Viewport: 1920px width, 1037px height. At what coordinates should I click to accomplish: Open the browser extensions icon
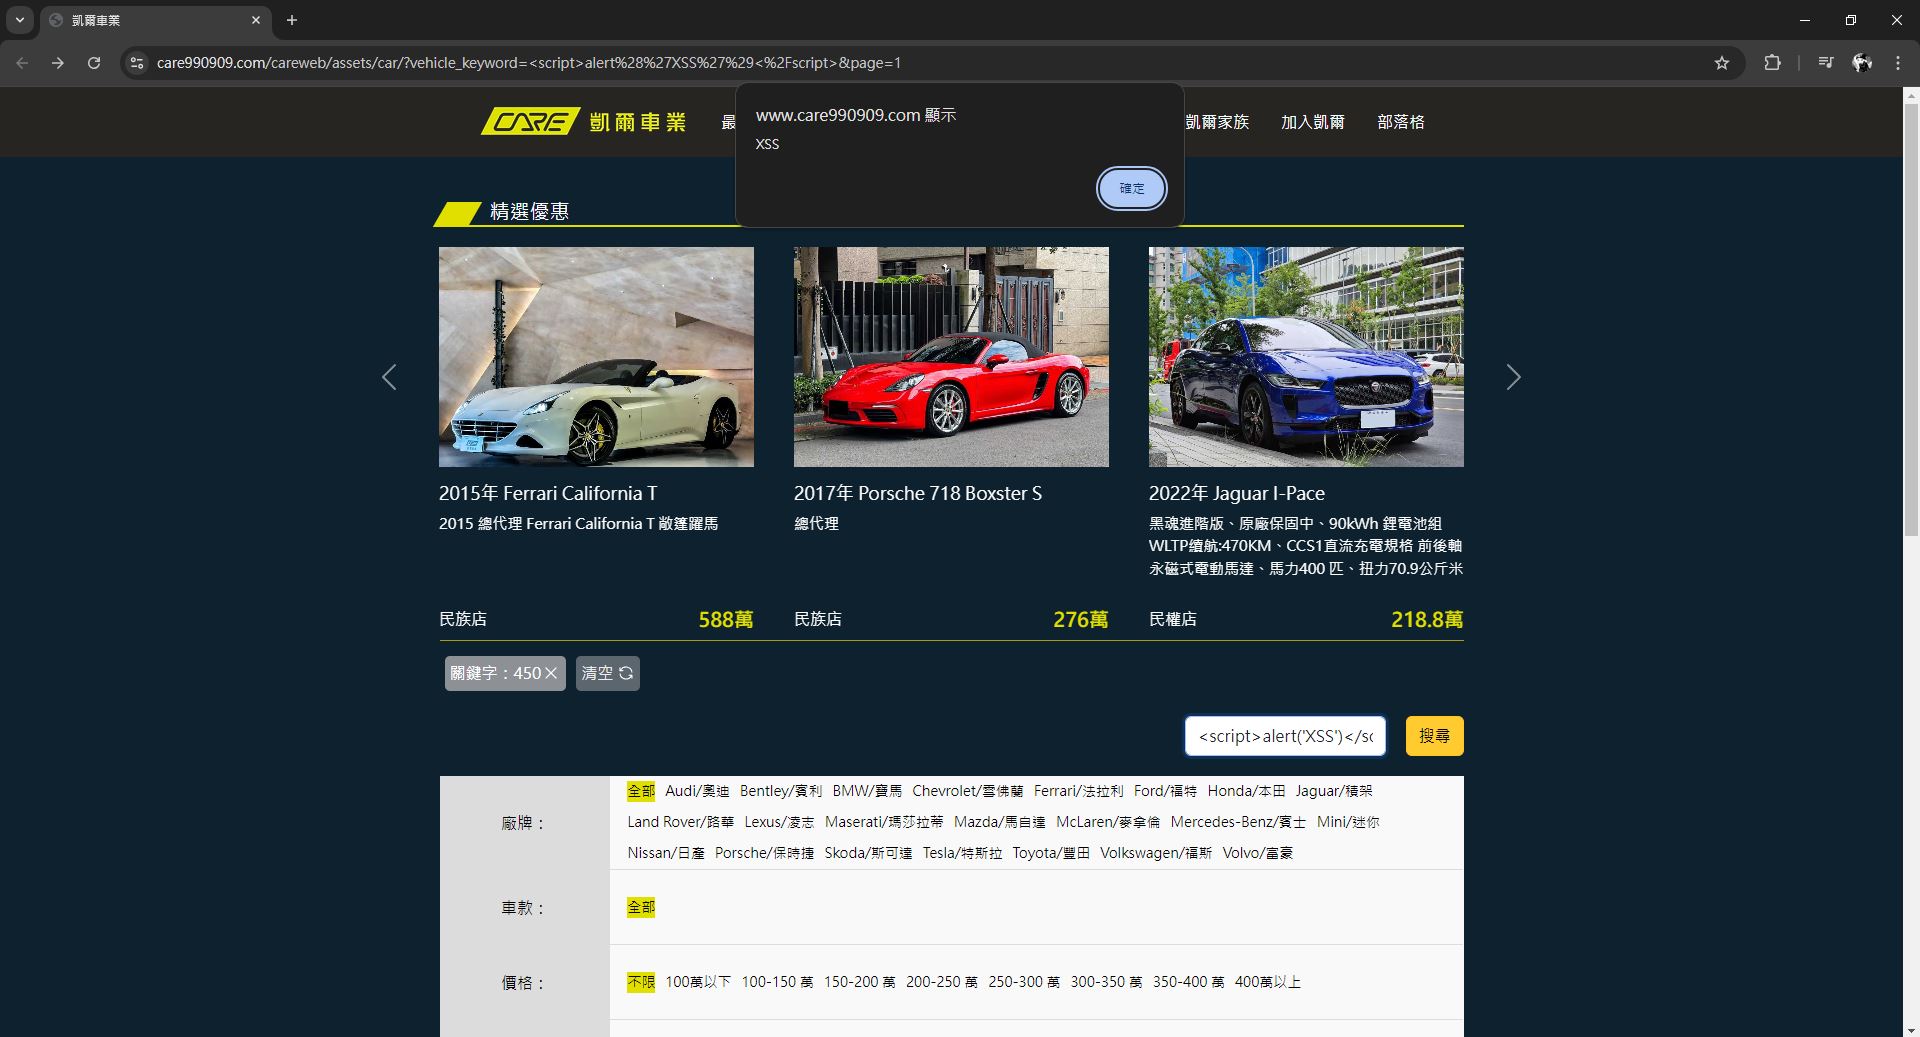pos(1772,63)
